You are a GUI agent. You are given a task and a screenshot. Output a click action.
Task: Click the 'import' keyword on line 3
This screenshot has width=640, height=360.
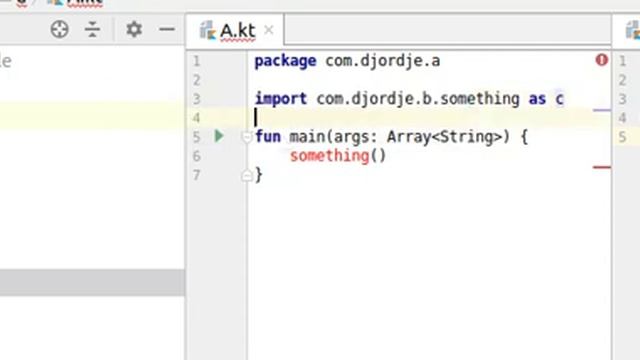pyautogui.click(x=281, y=99)
